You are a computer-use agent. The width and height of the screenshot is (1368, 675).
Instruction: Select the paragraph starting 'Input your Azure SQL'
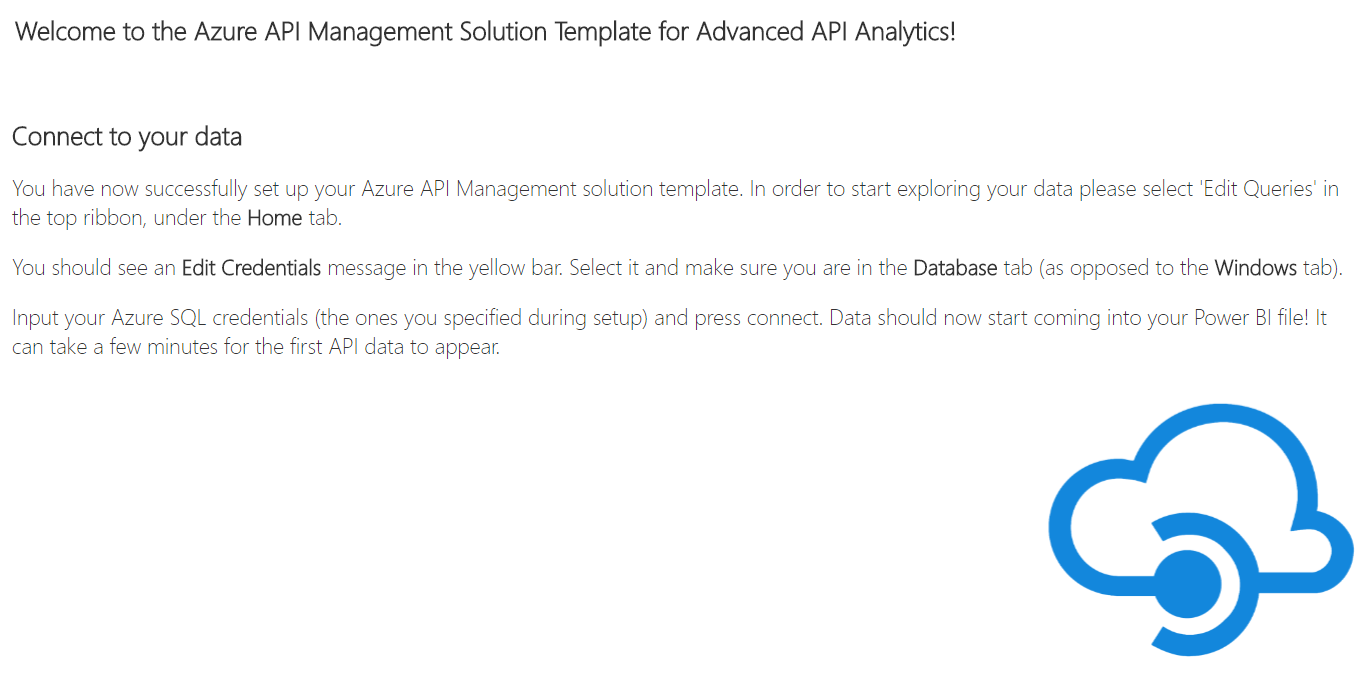point(670,334)
